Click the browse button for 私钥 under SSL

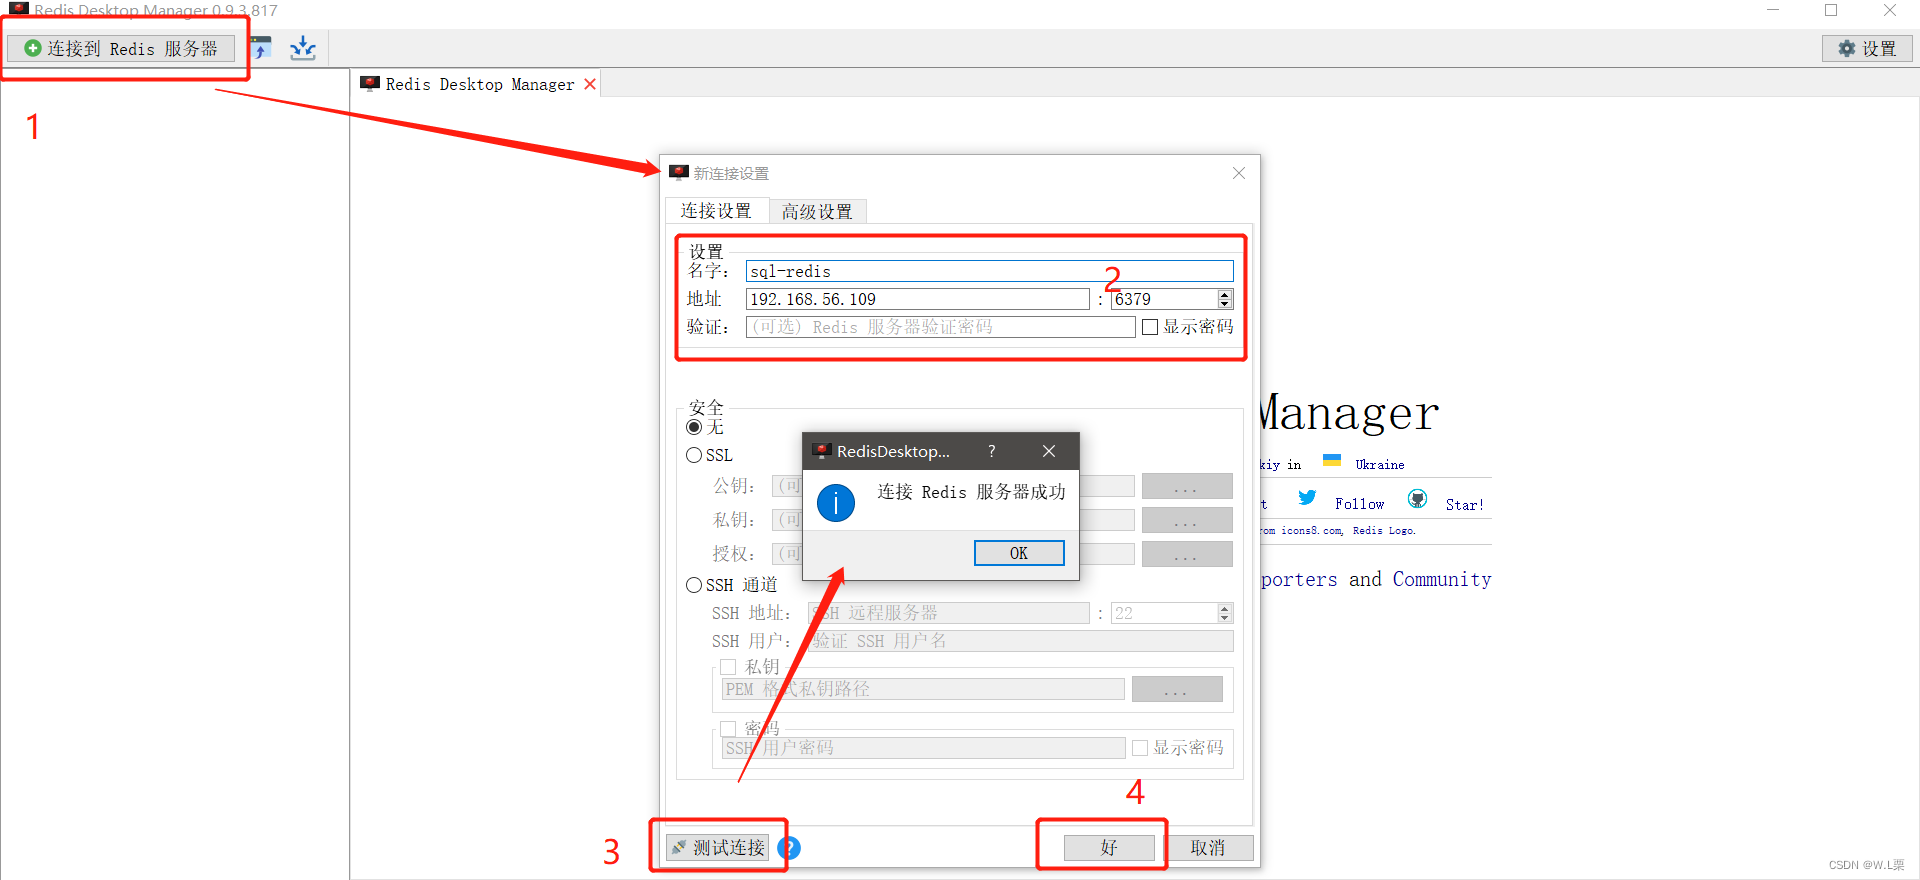[x=1187, y=520]
